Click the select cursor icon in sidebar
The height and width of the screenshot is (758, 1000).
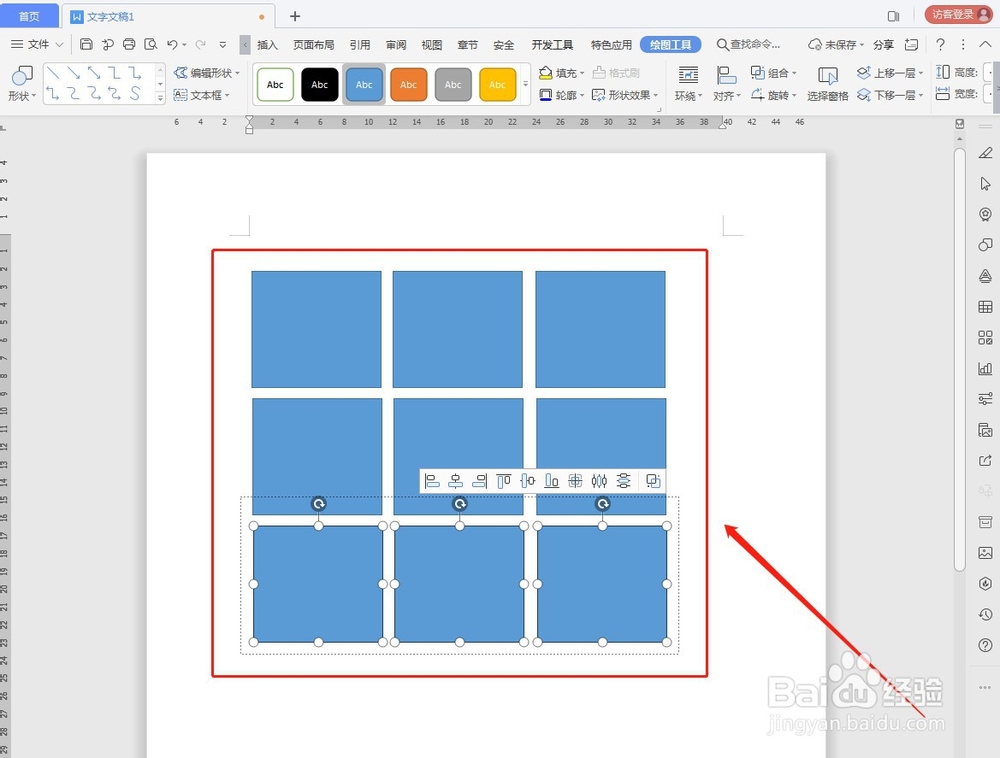(985, 184)
